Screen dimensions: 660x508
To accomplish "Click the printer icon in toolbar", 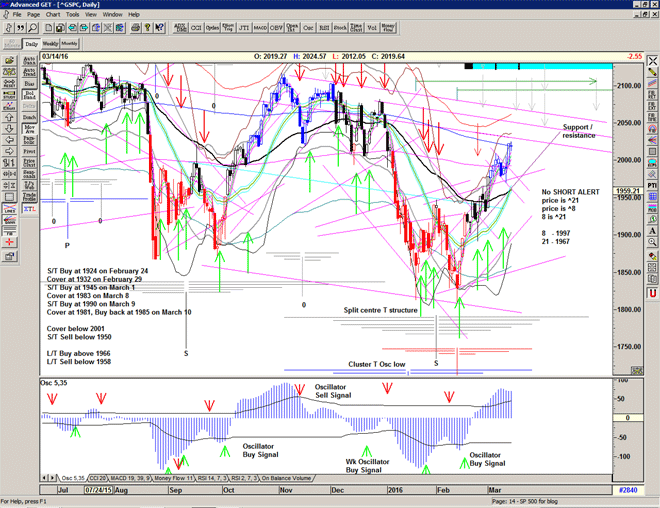I will (136, 30).
